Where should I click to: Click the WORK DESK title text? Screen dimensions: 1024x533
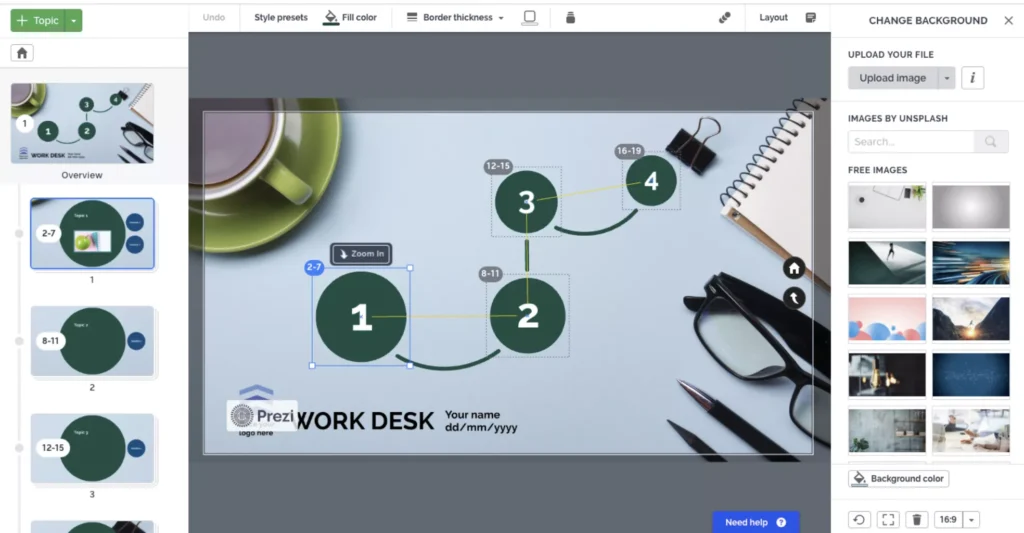(x=366, y=421)
